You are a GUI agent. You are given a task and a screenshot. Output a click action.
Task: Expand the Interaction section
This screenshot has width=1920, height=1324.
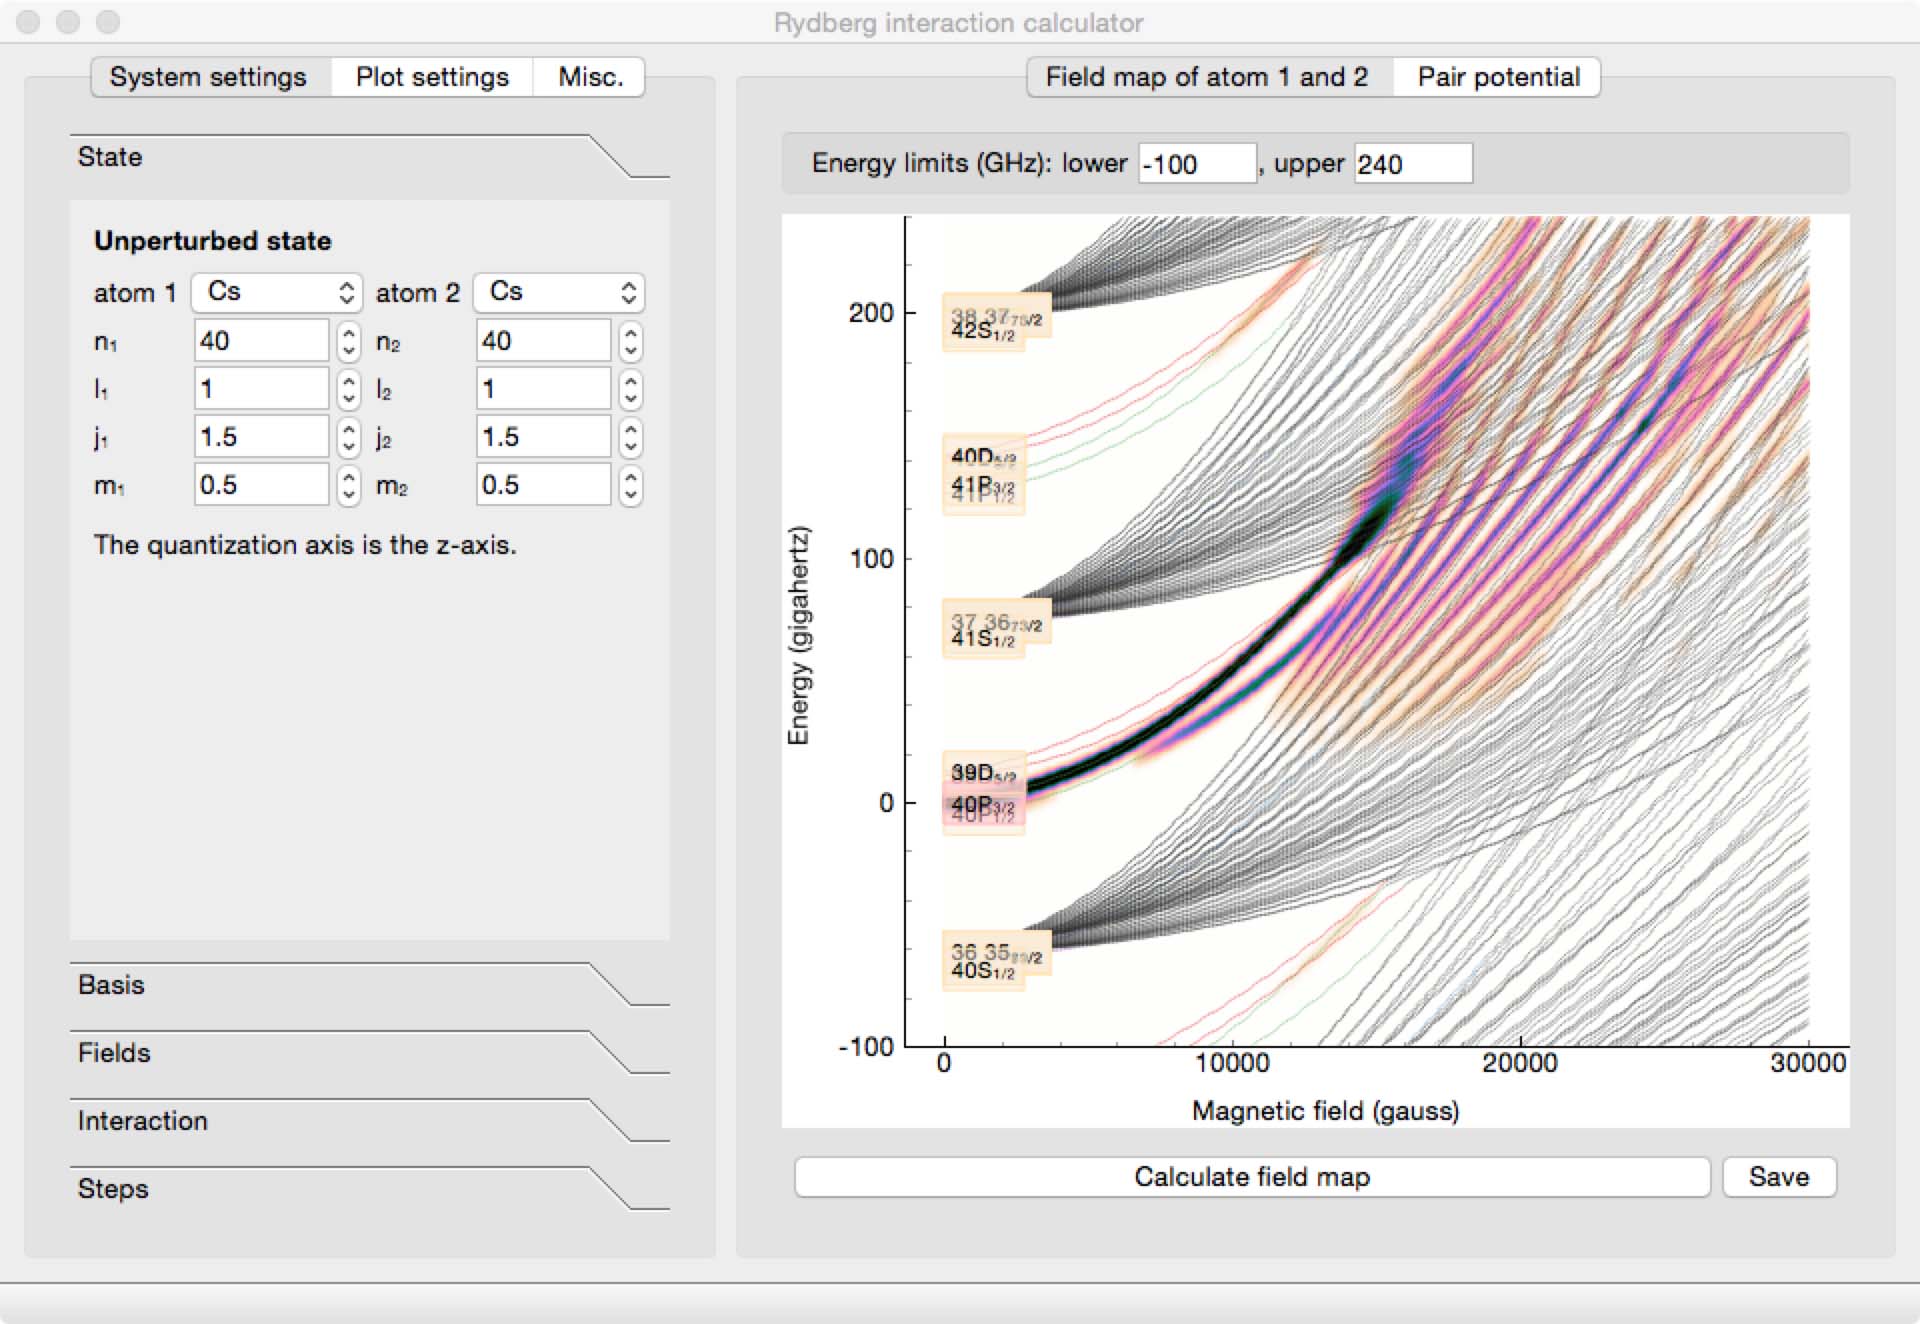coord(369,1121)
